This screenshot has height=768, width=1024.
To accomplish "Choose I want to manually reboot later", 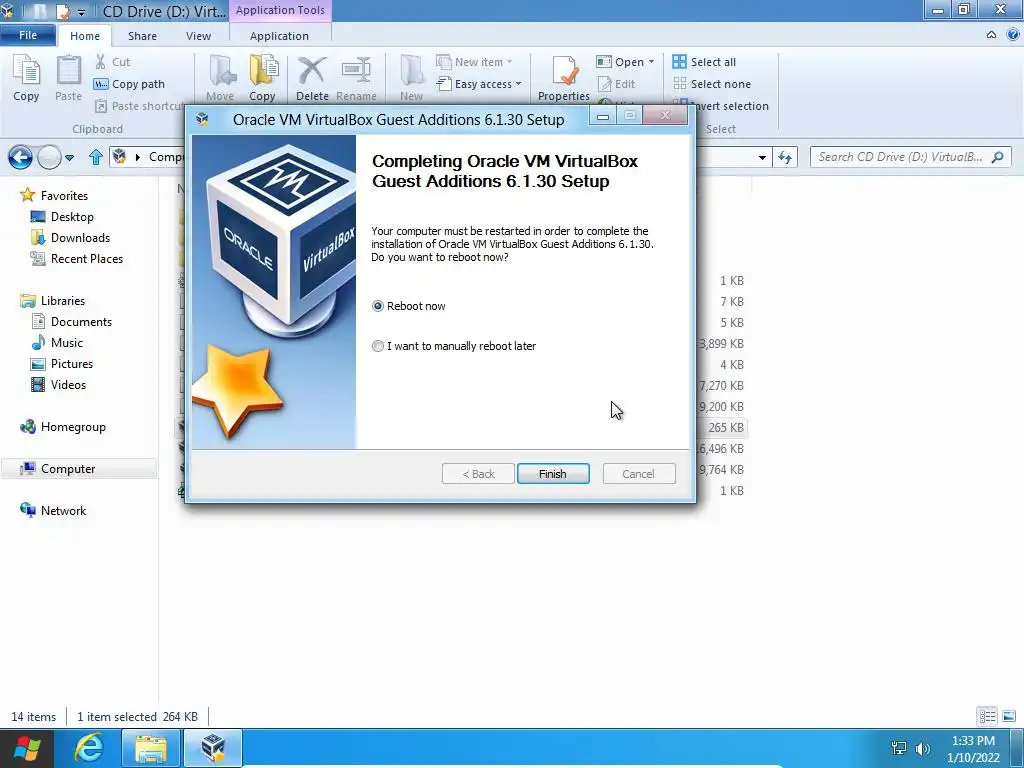I will pos(377,346).
